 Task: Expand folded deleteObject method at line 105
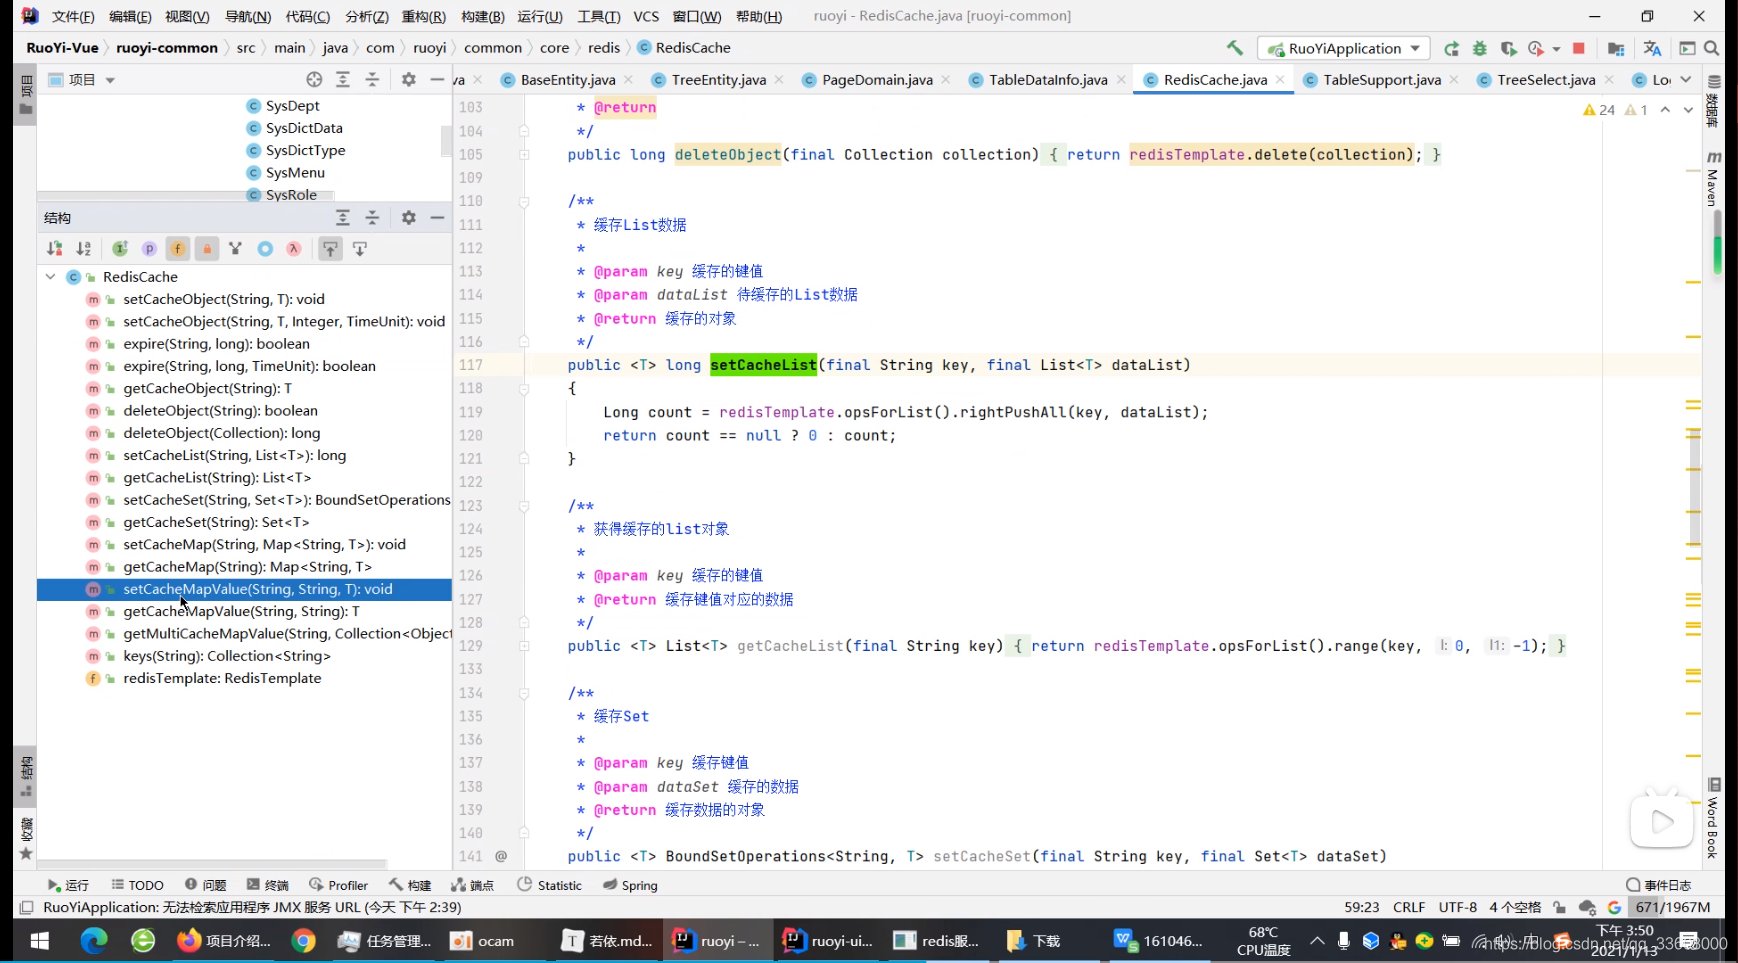[524, 154]
